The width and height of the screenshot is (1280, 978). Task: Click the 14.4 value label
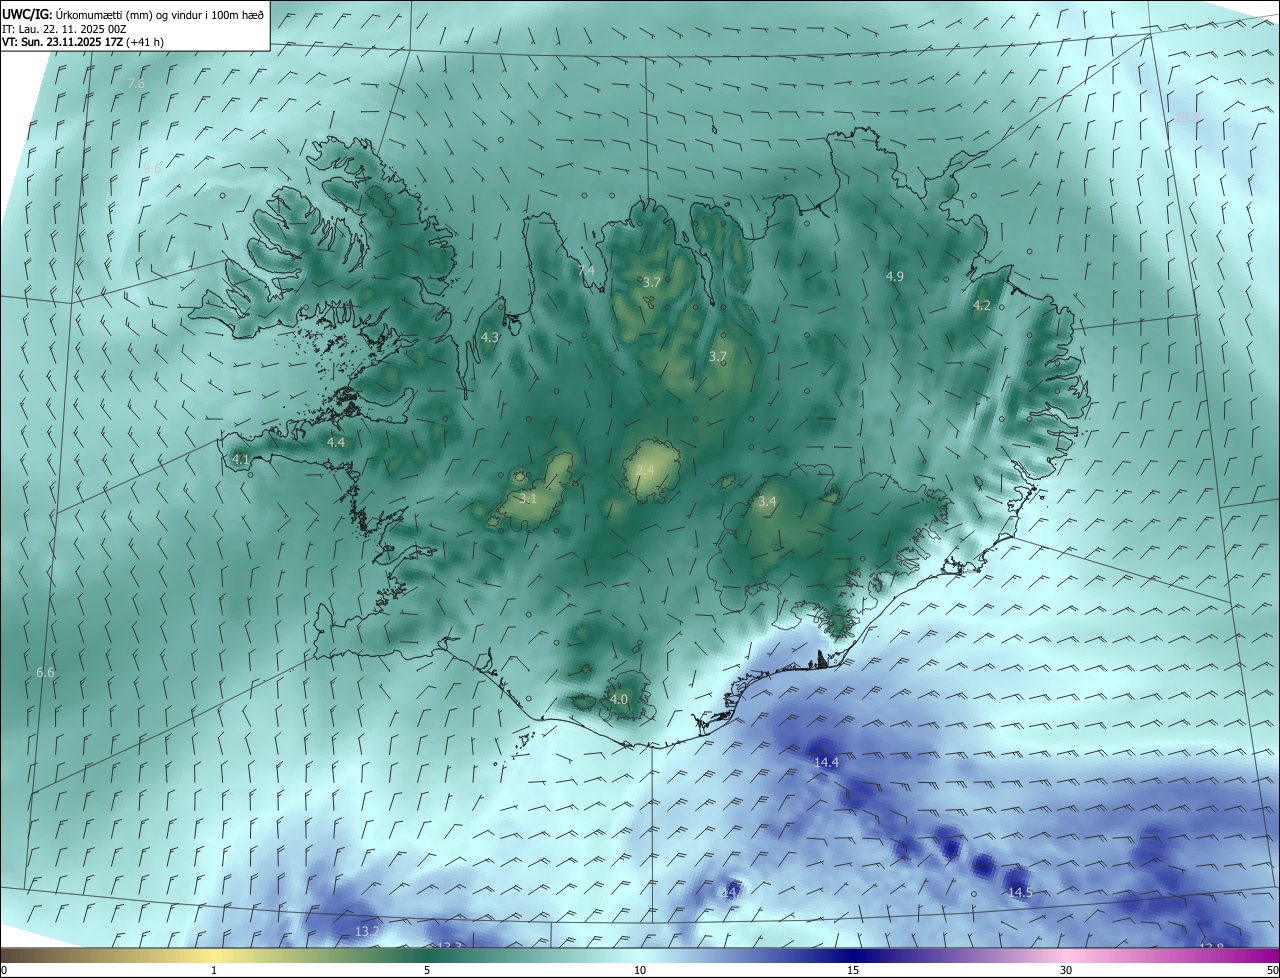[x=826, y=762]
